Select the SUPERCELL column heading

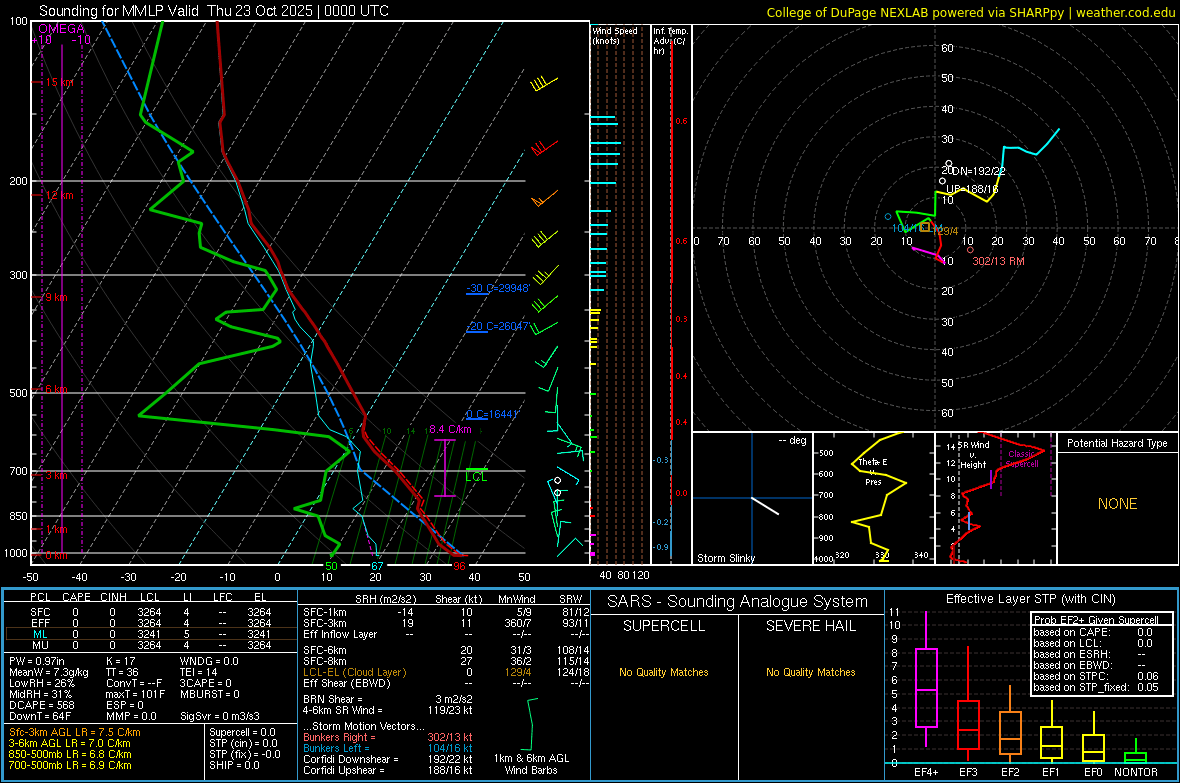[664, 626]
